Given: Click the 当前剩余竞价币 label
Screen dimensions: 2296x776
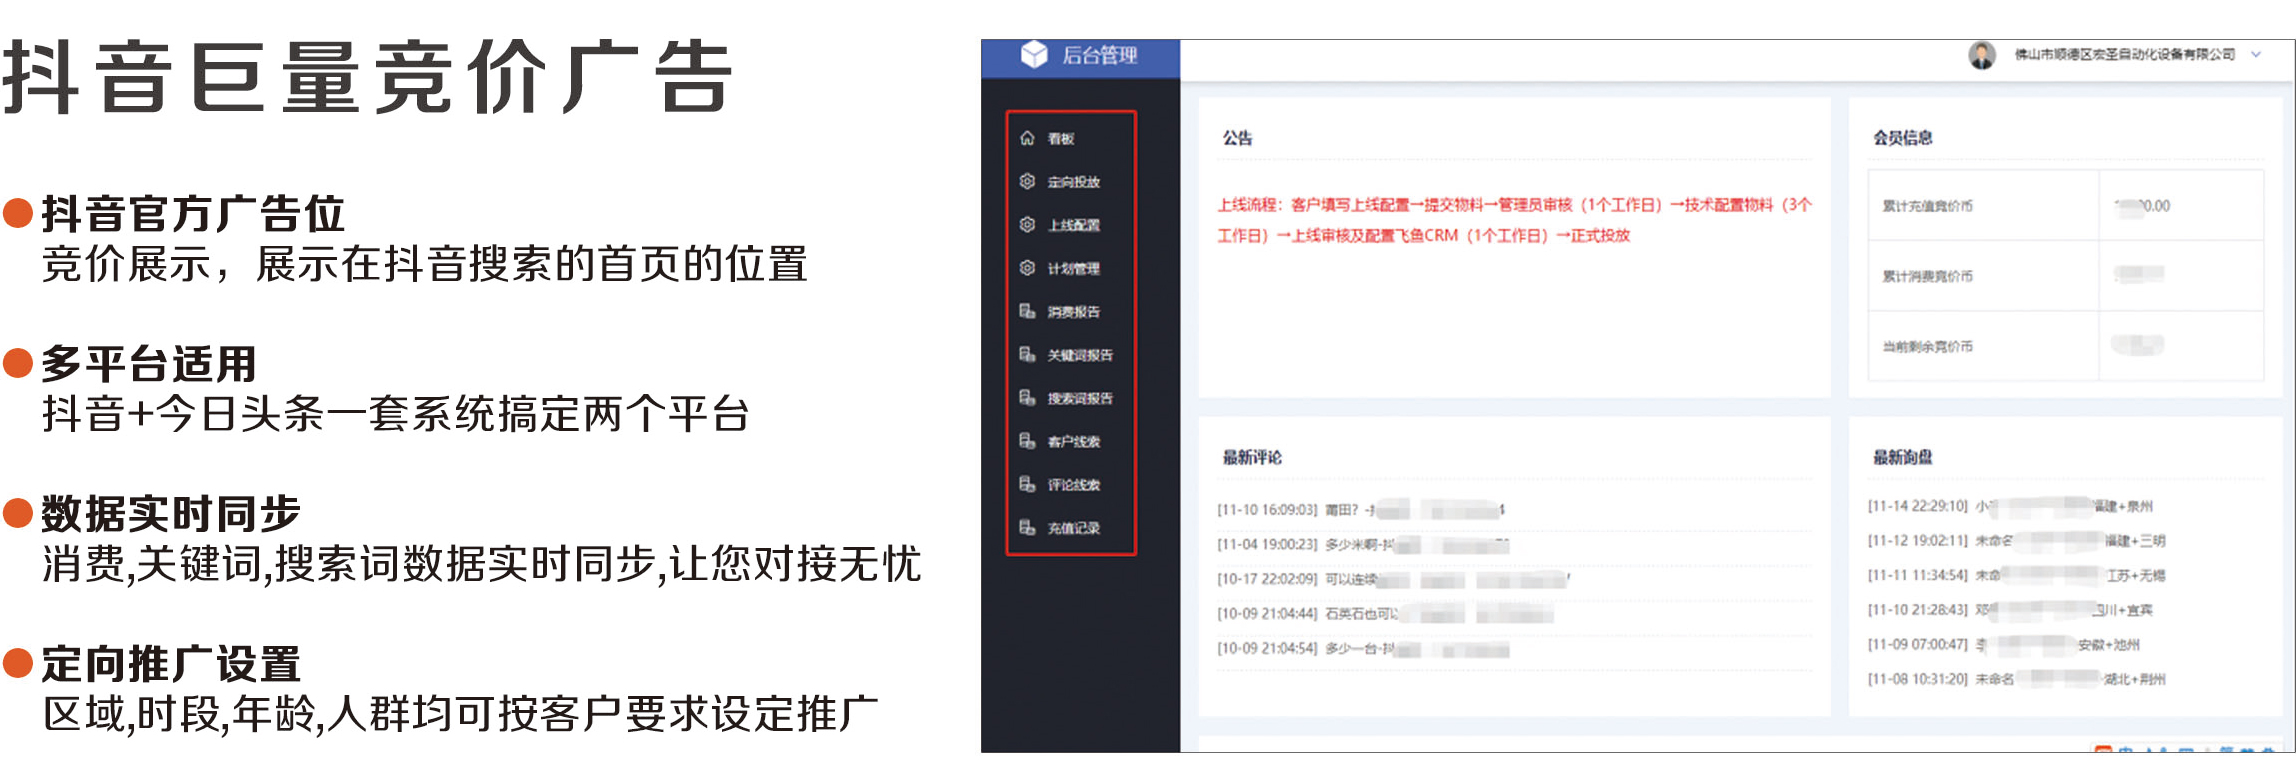Looking at the screenshot, I should [1927, 347].
